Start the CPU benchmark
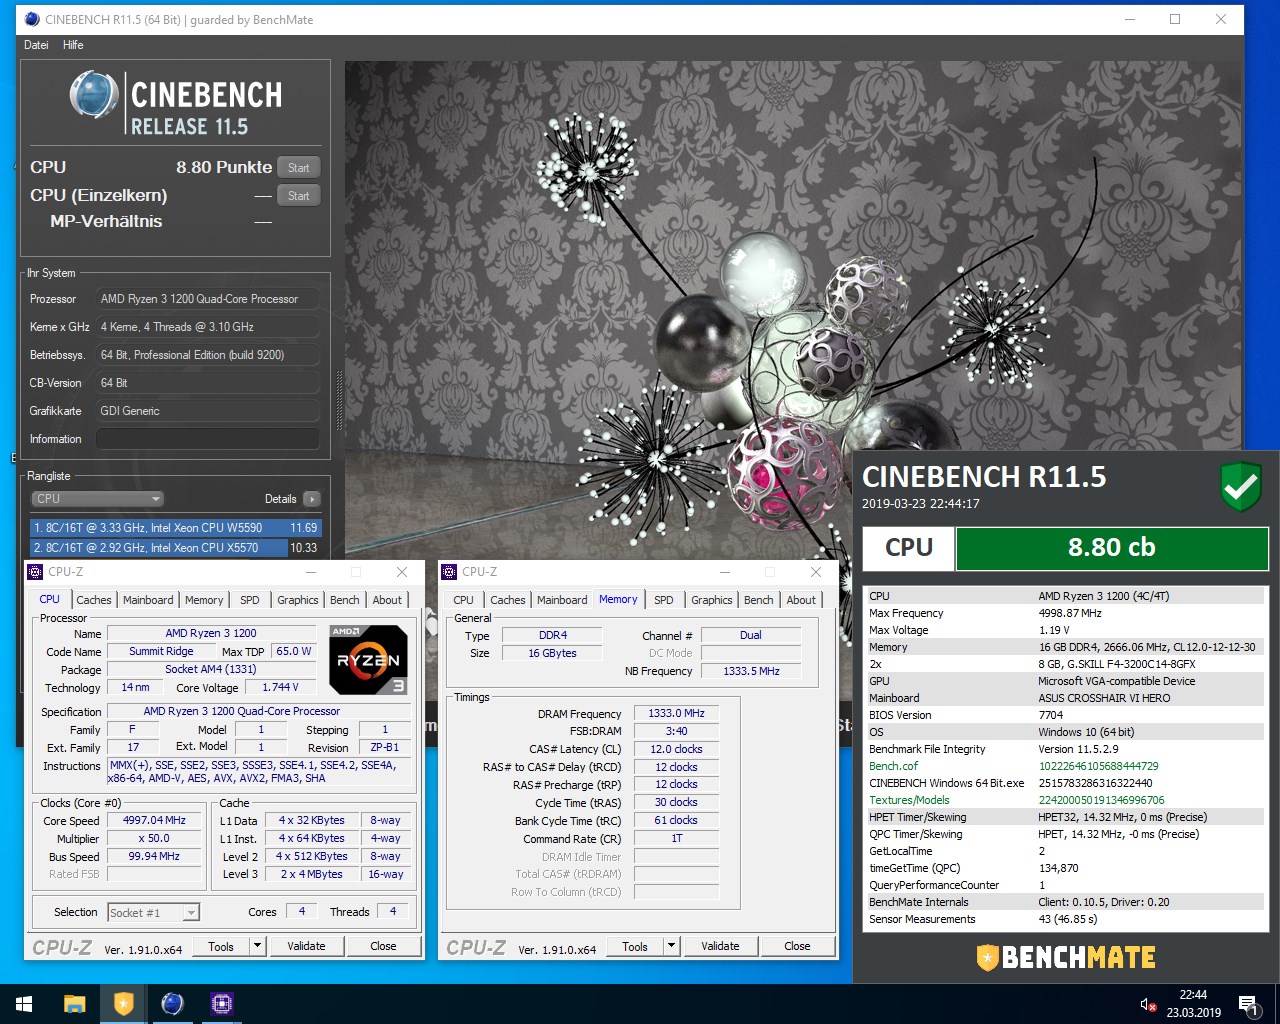The image size is (1280, 1024). coord(299,167)
